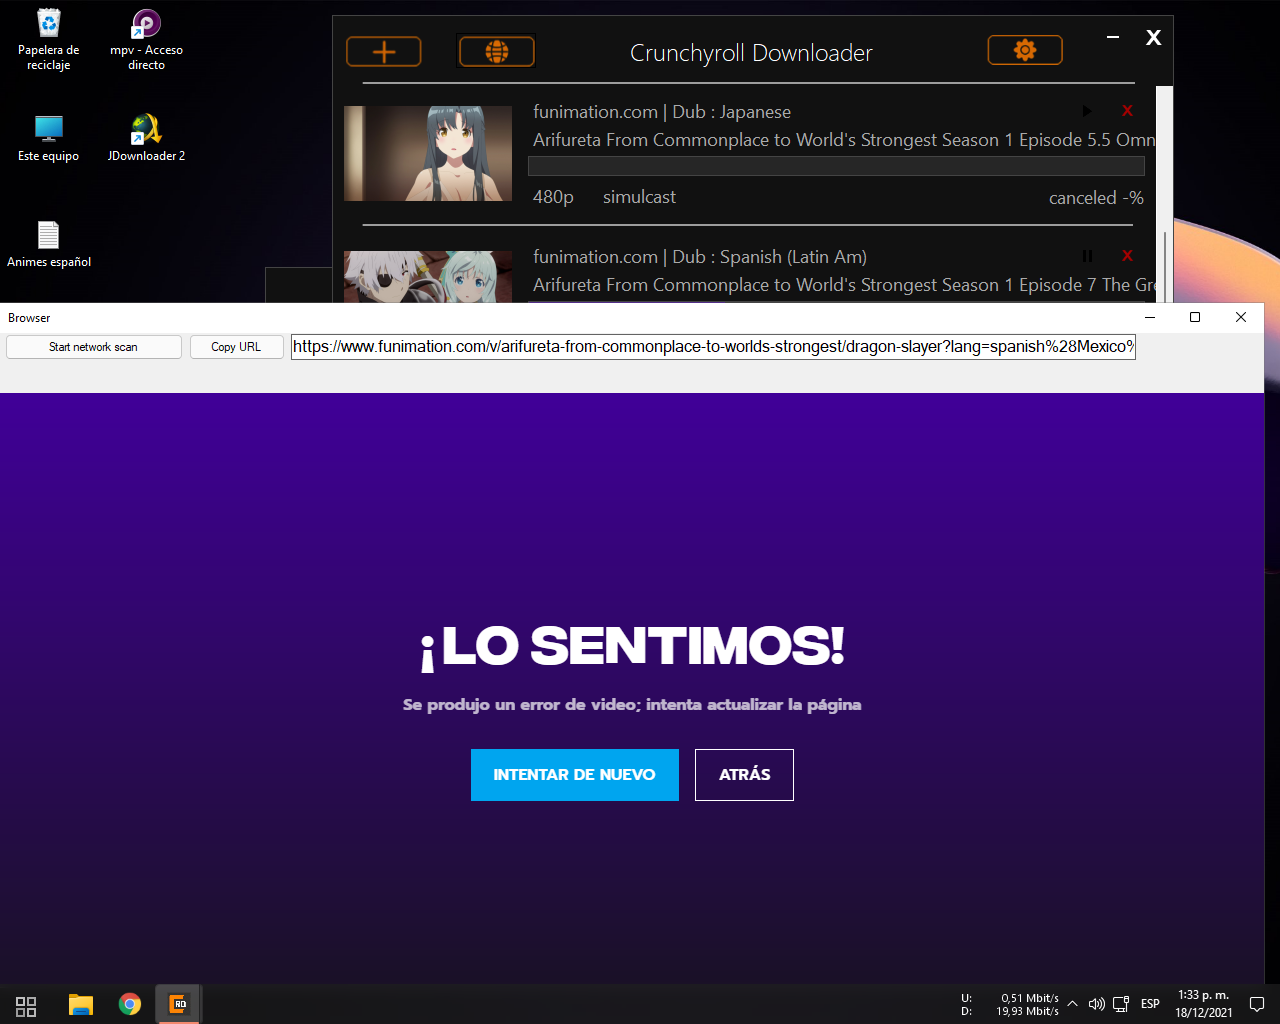Click Start network scan button
Image resolution: width=1280 pixels, height=1024 pixels.
click(x=94, y=347)
